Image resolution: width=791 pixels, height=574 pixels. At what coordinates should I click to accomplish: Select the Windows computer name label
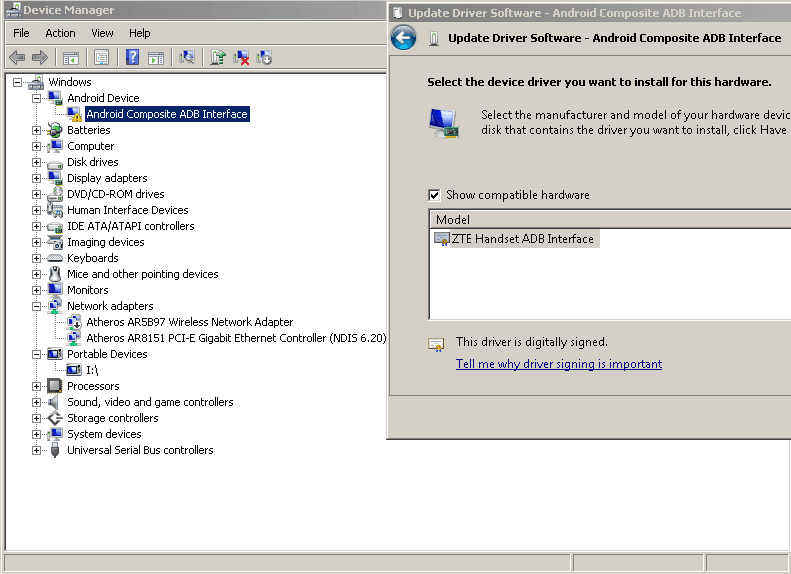tap(70, 82)
